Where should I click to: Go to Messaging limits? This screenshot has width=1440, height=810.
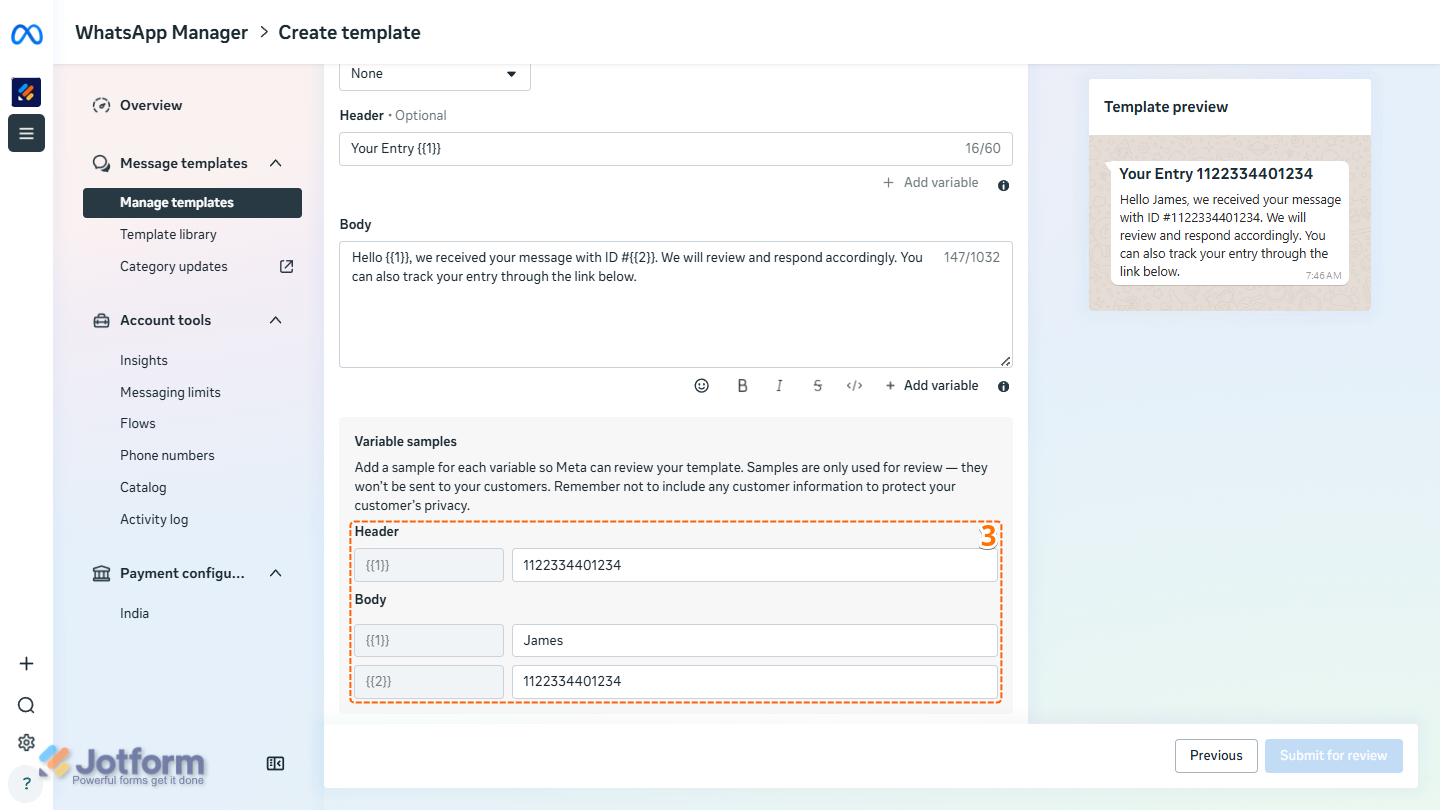click(x=170, y=392)
